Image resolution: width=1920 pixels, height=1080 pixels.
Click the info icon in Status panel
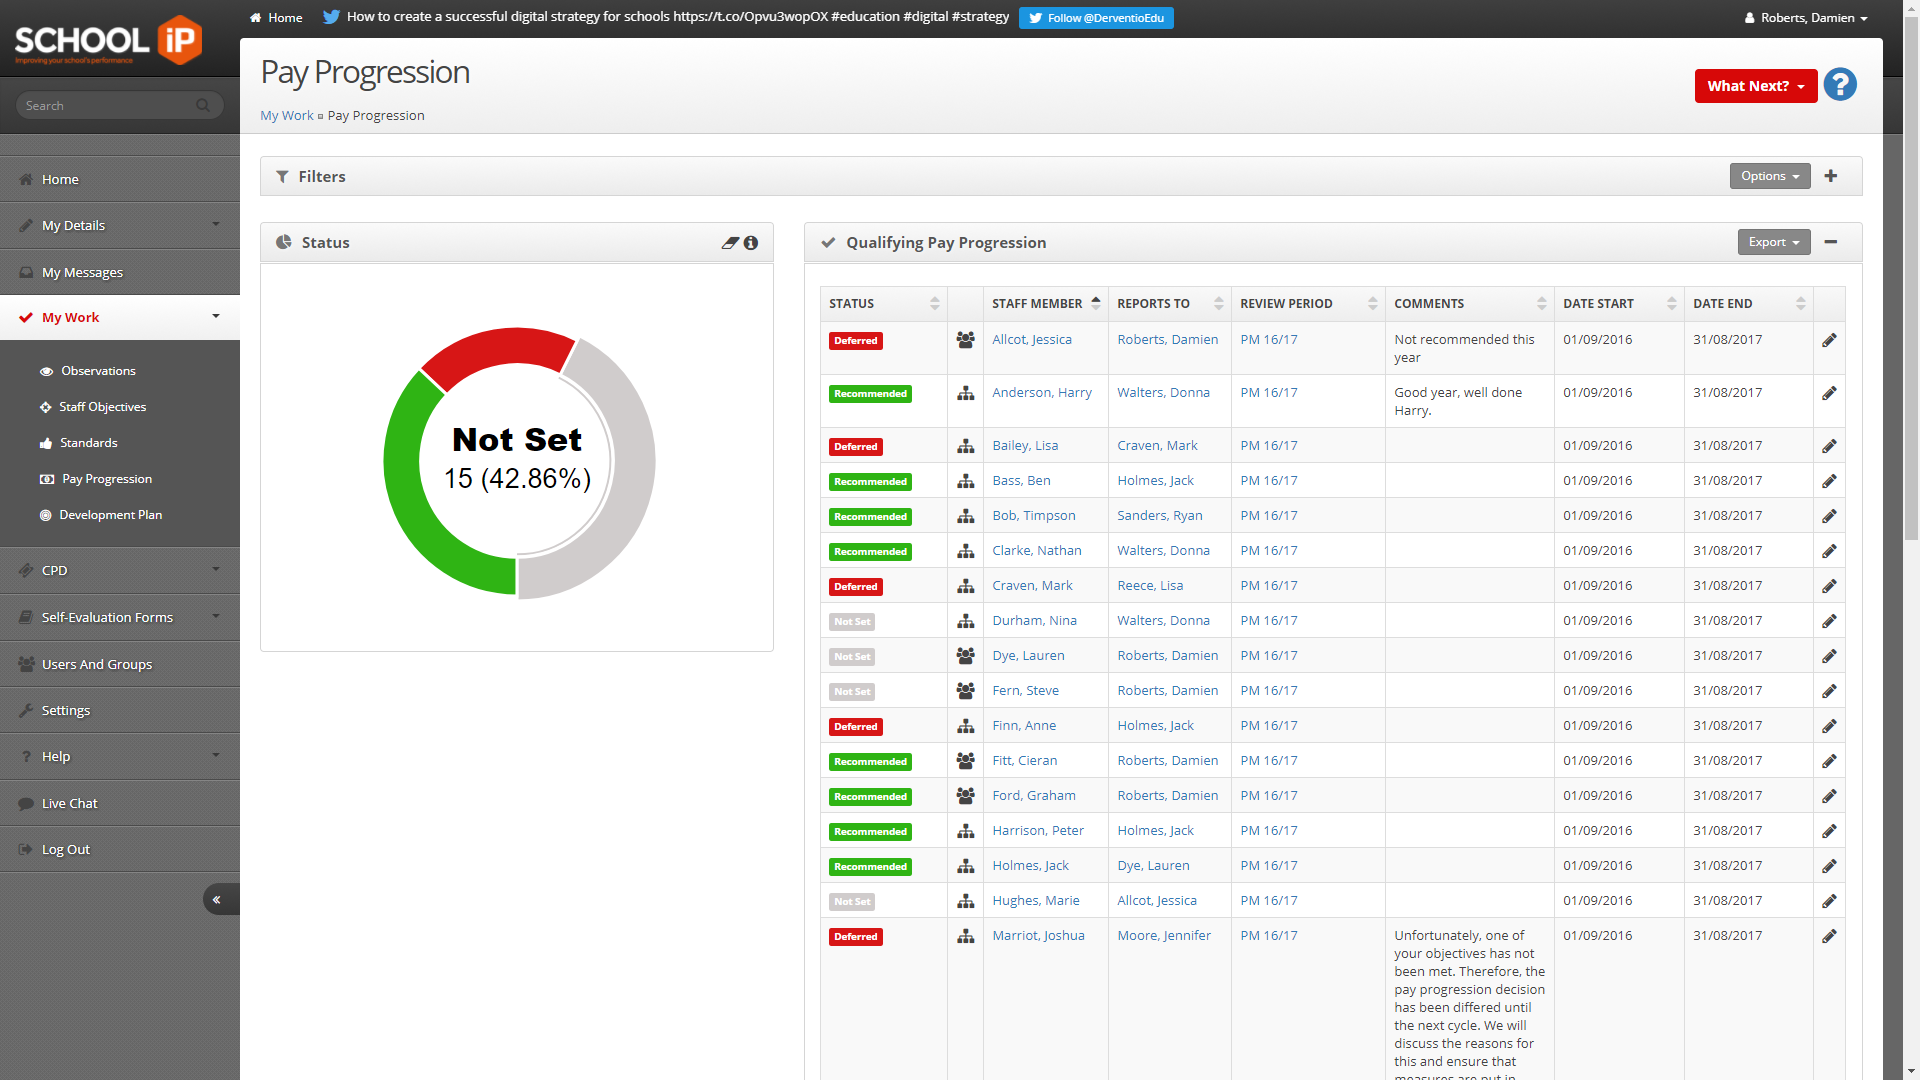tap(751, 243)
